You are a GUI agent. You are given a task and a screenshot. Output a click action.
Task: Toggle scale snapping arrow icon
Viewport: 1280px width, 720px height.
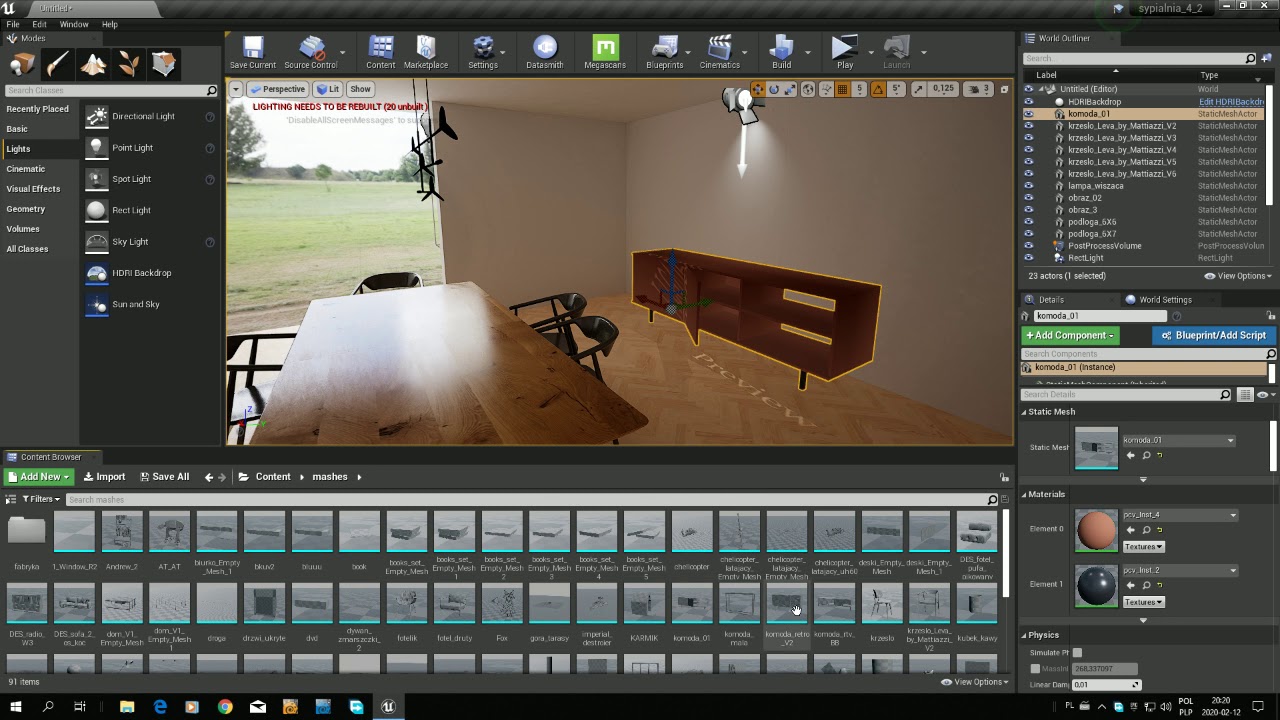point(918,89)
